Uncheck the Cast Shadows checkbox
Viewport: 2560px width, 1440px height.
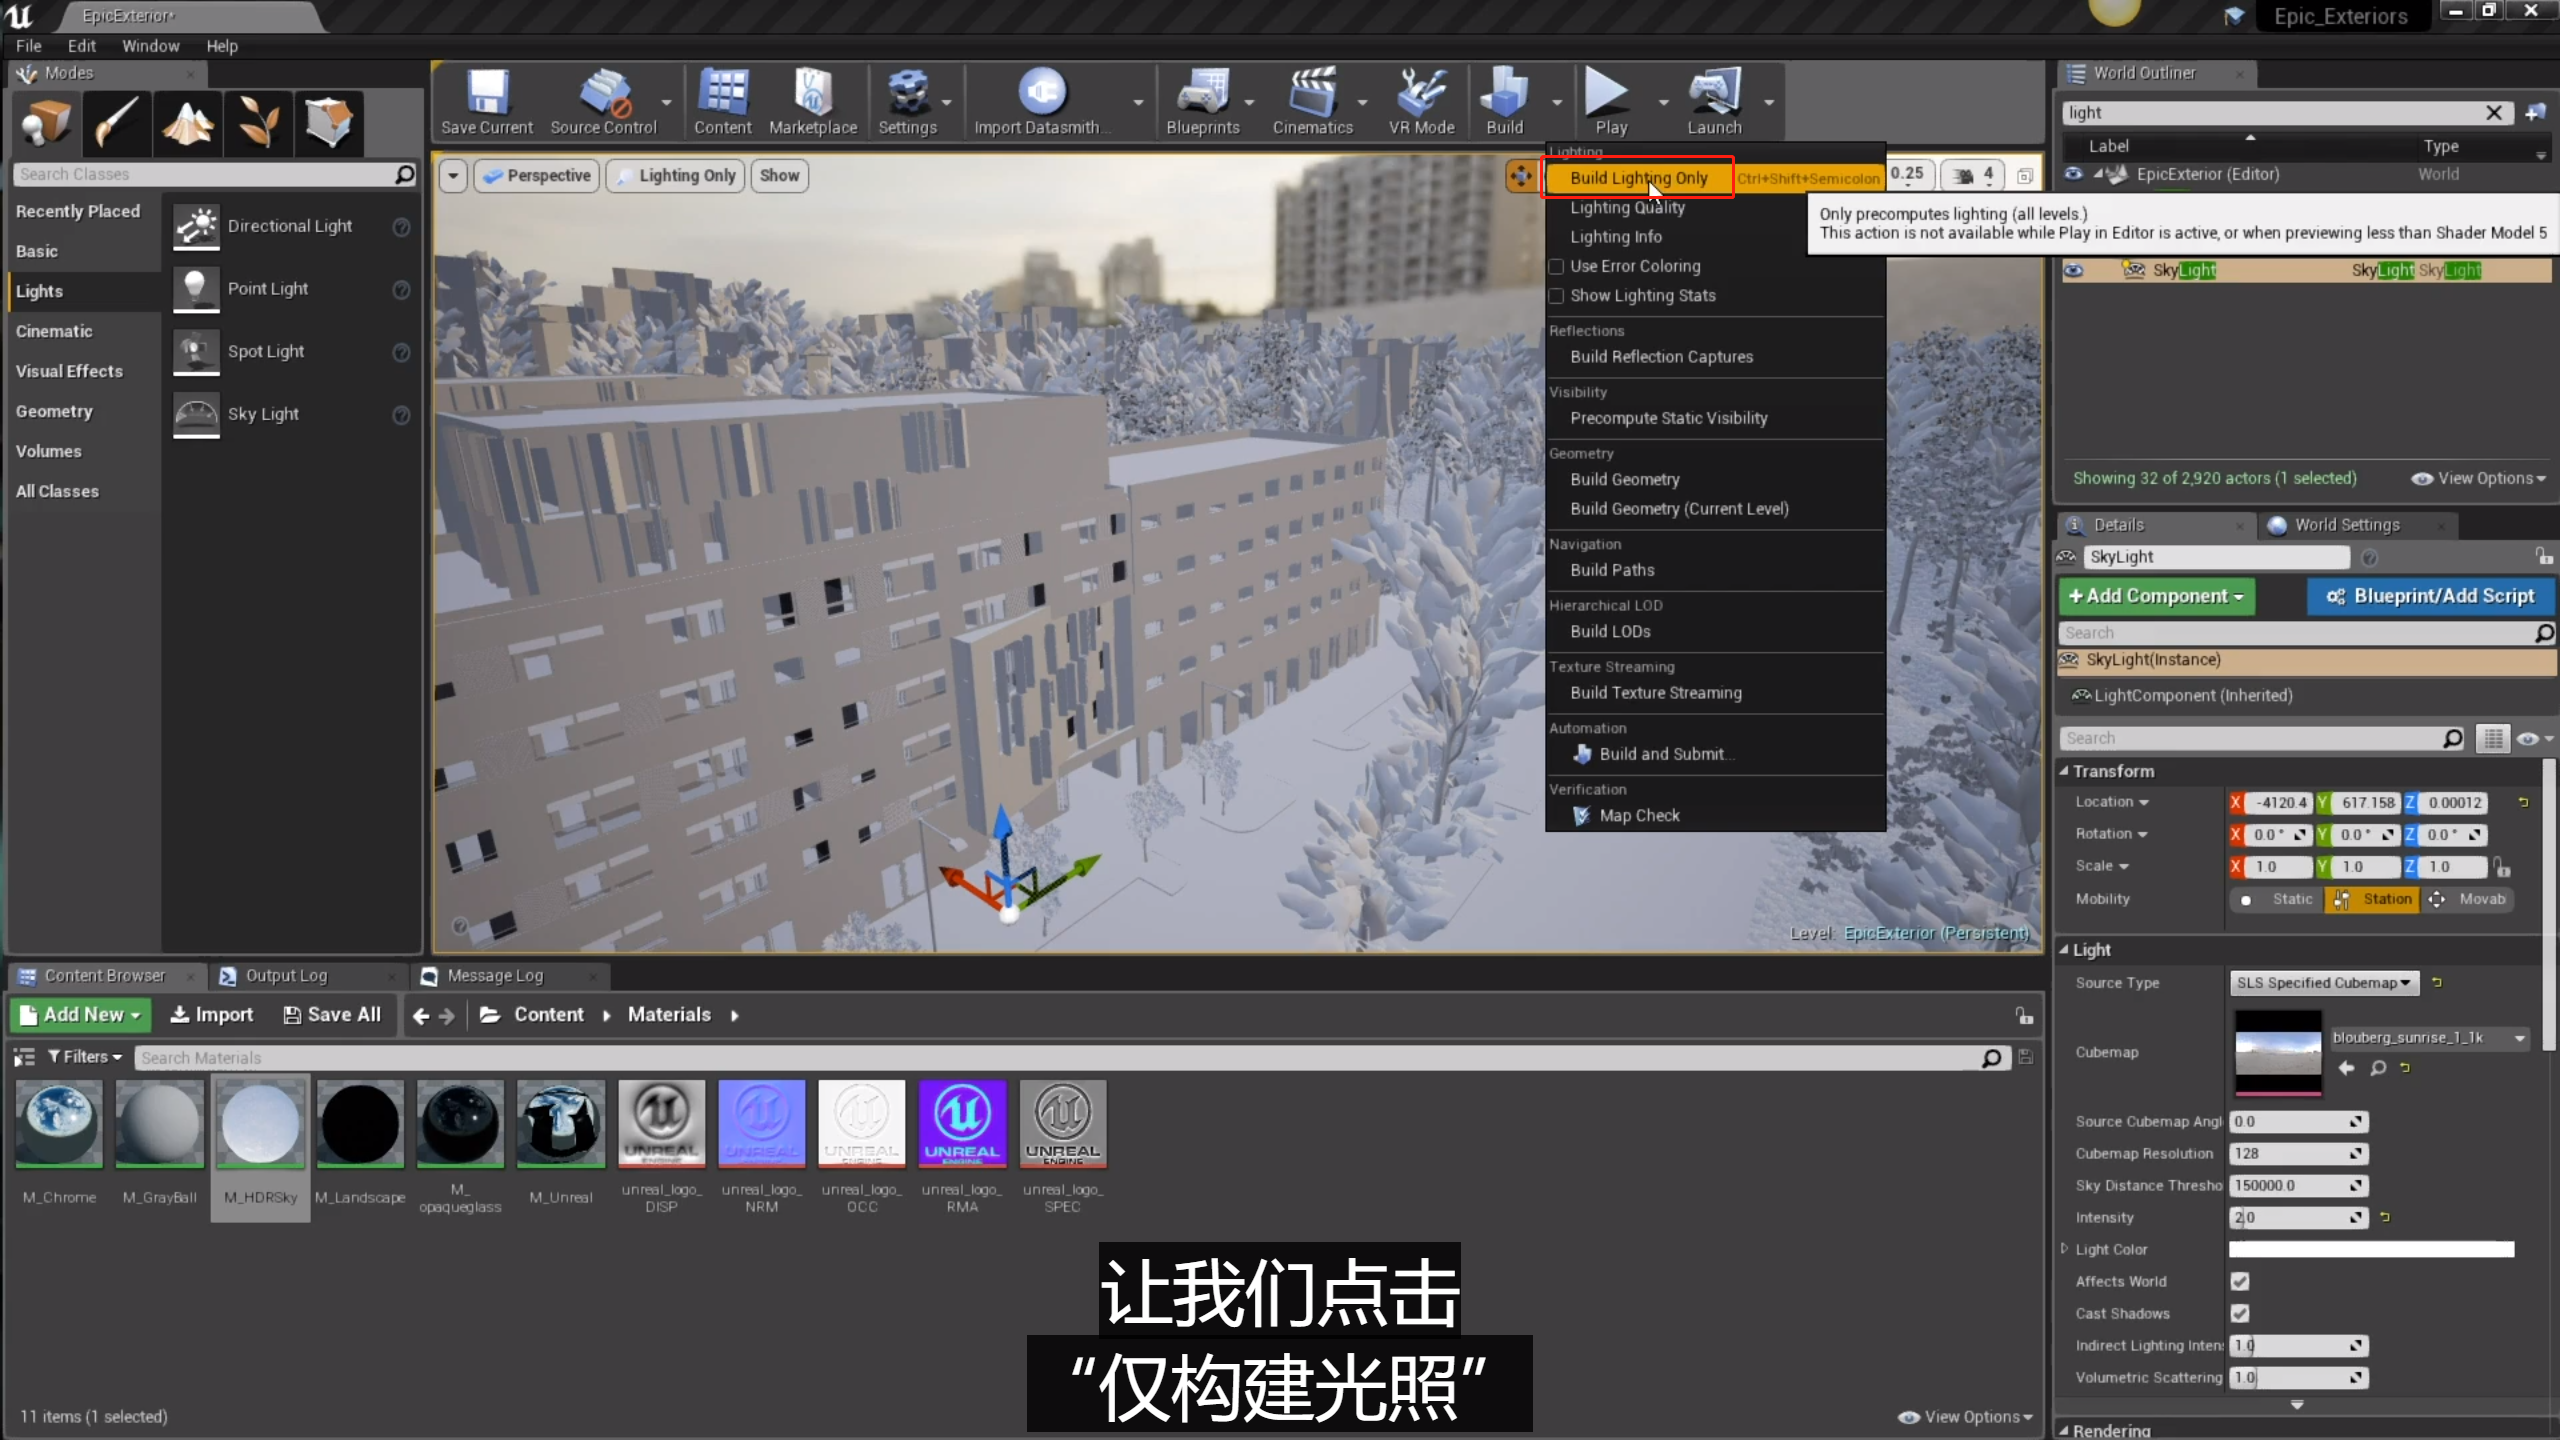tap(2240, 1313)
